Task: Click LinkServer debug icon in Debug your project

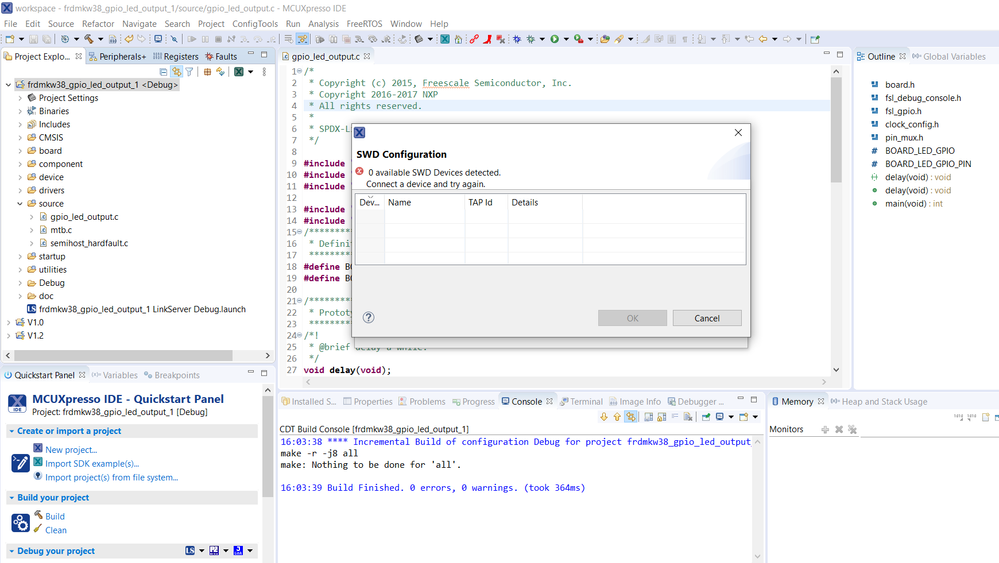Action: pyautogui.click(x=190, y=550)
